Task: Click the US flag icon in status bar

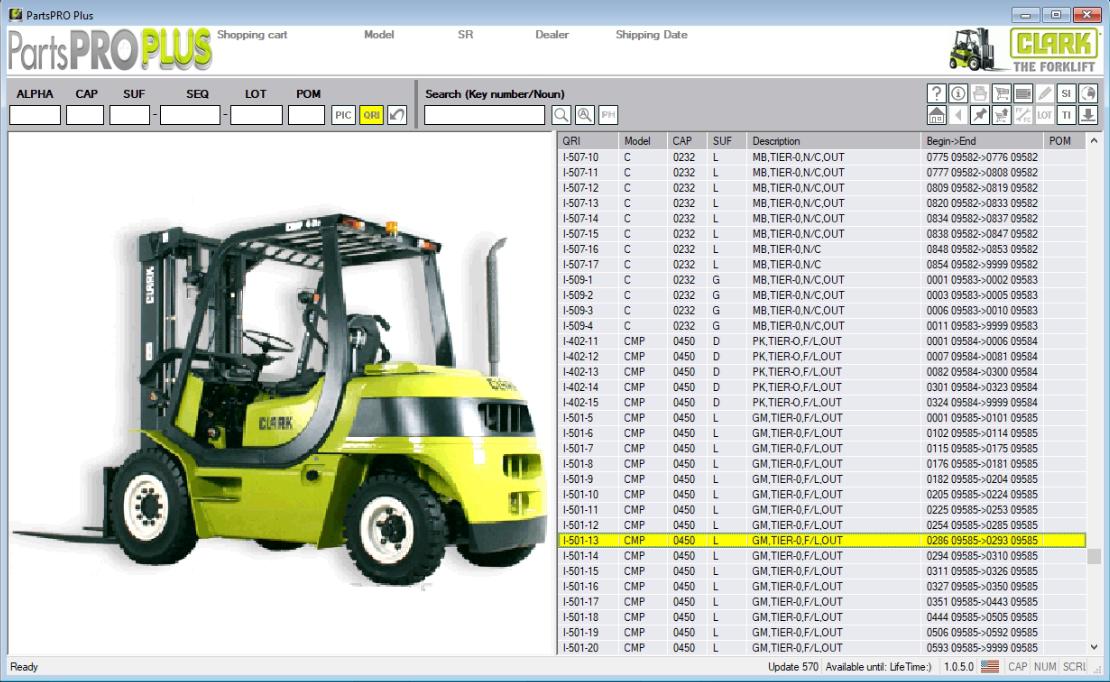Action: [990, 666]
